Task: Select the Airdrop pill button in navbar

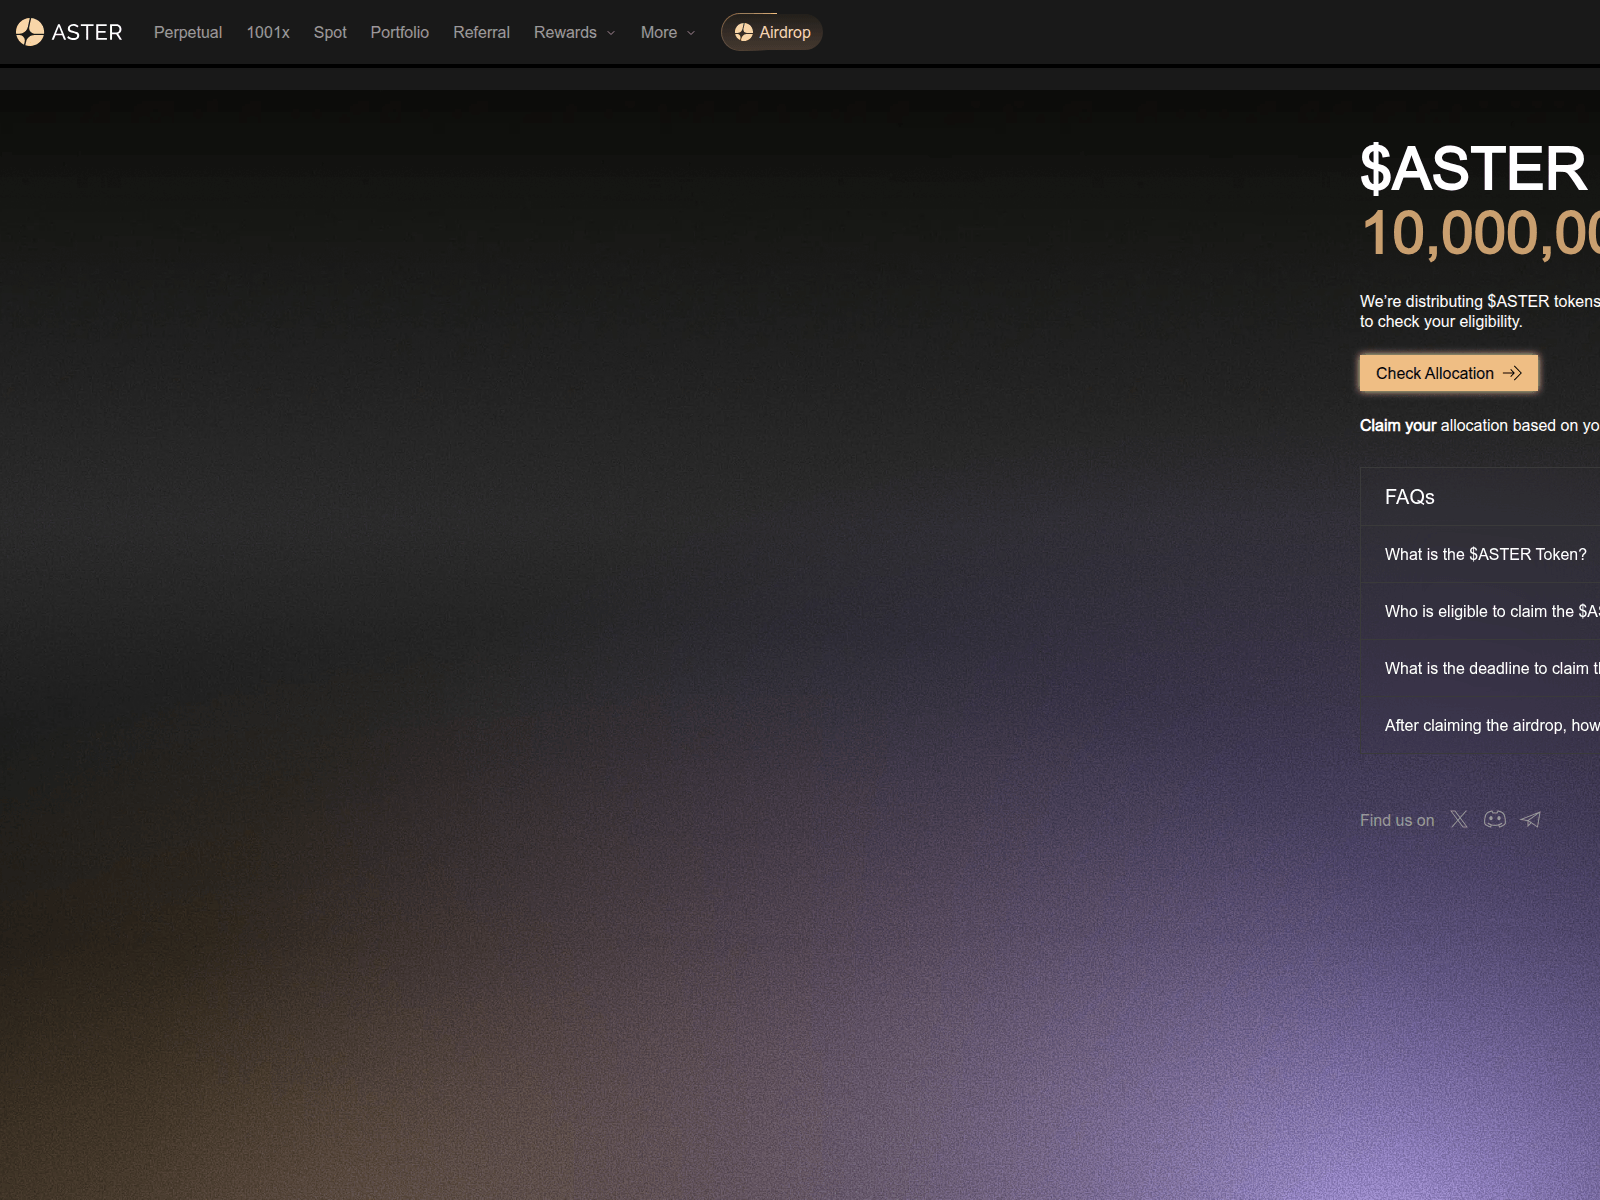Action: pyautogui.click(x=772, y=32)
